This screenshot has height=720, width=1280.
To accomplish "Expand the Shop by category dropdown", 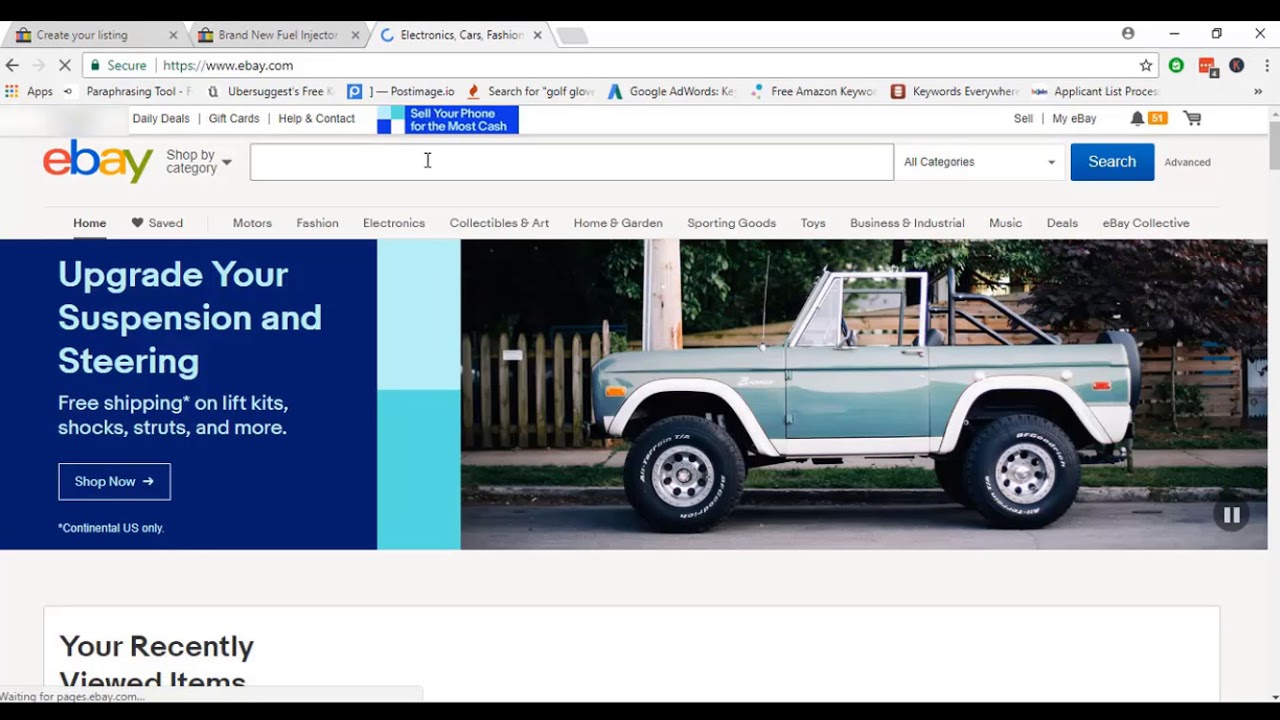I will click(x=198, y=161).
